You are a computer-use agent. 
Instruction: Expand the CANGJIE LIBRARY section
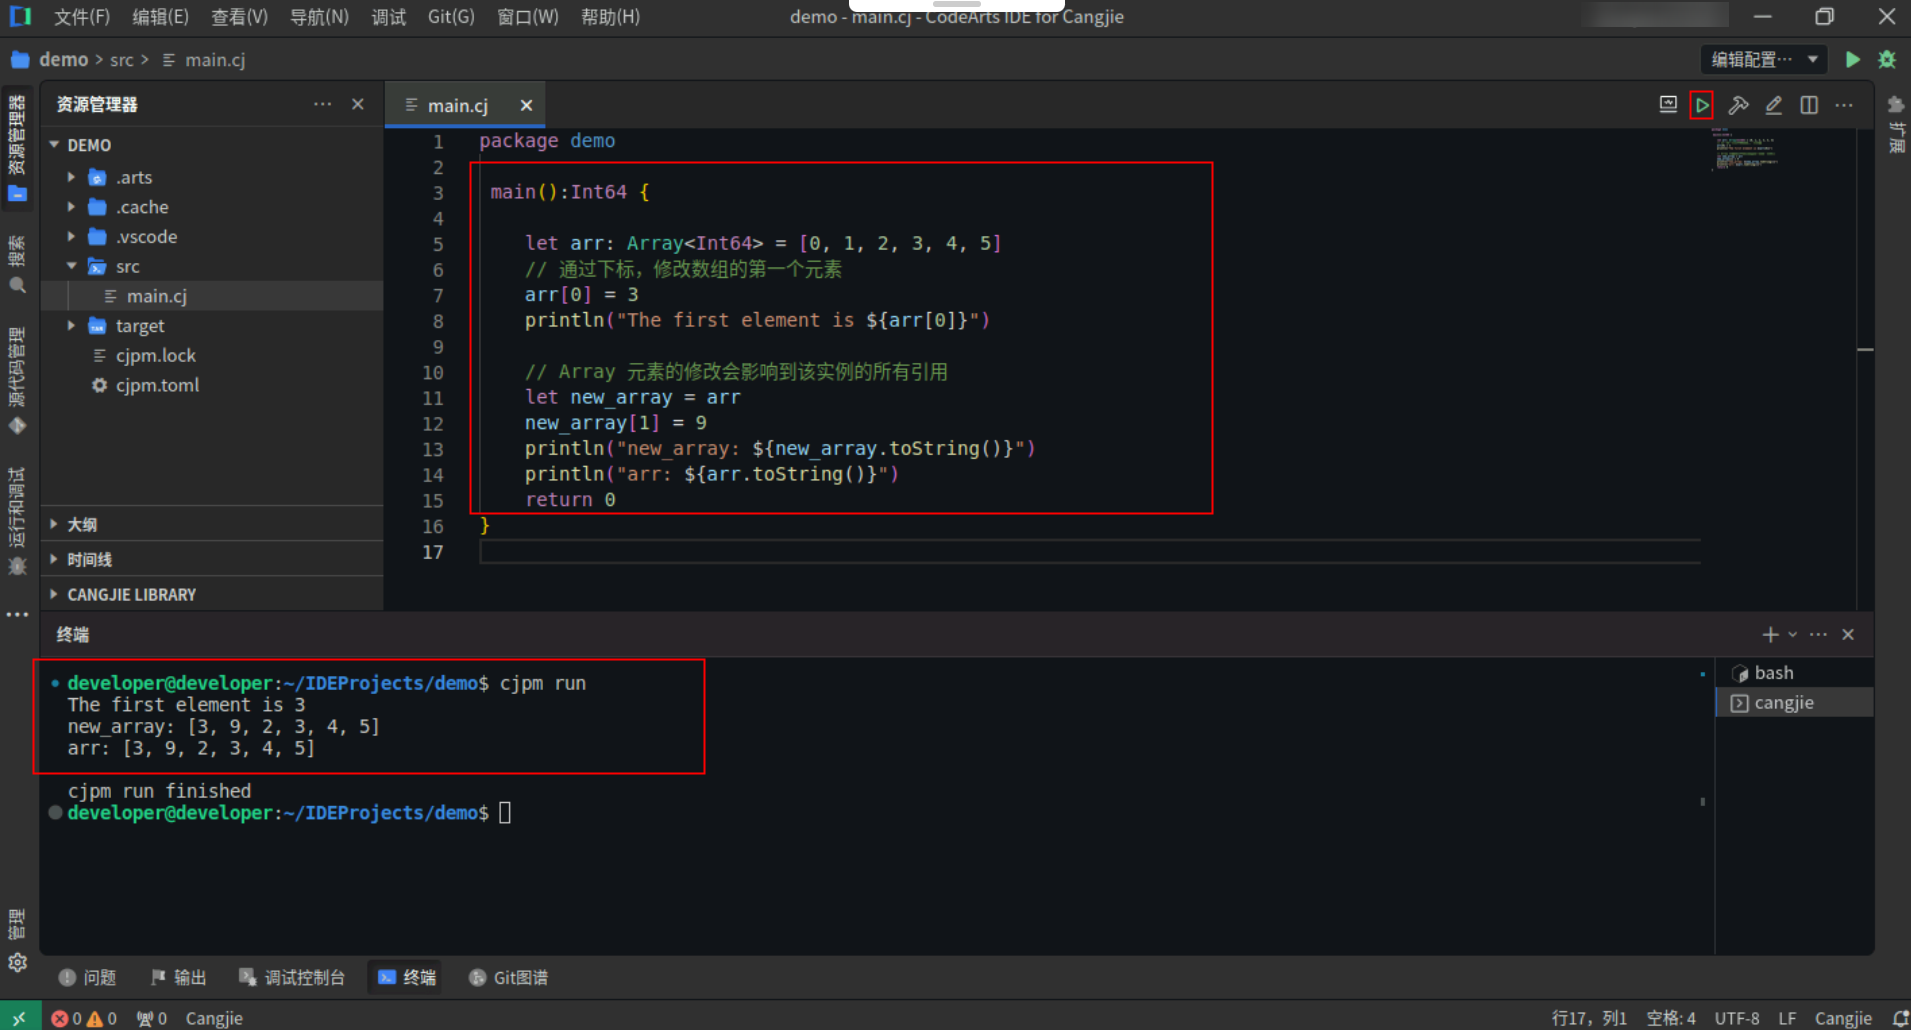211,594
